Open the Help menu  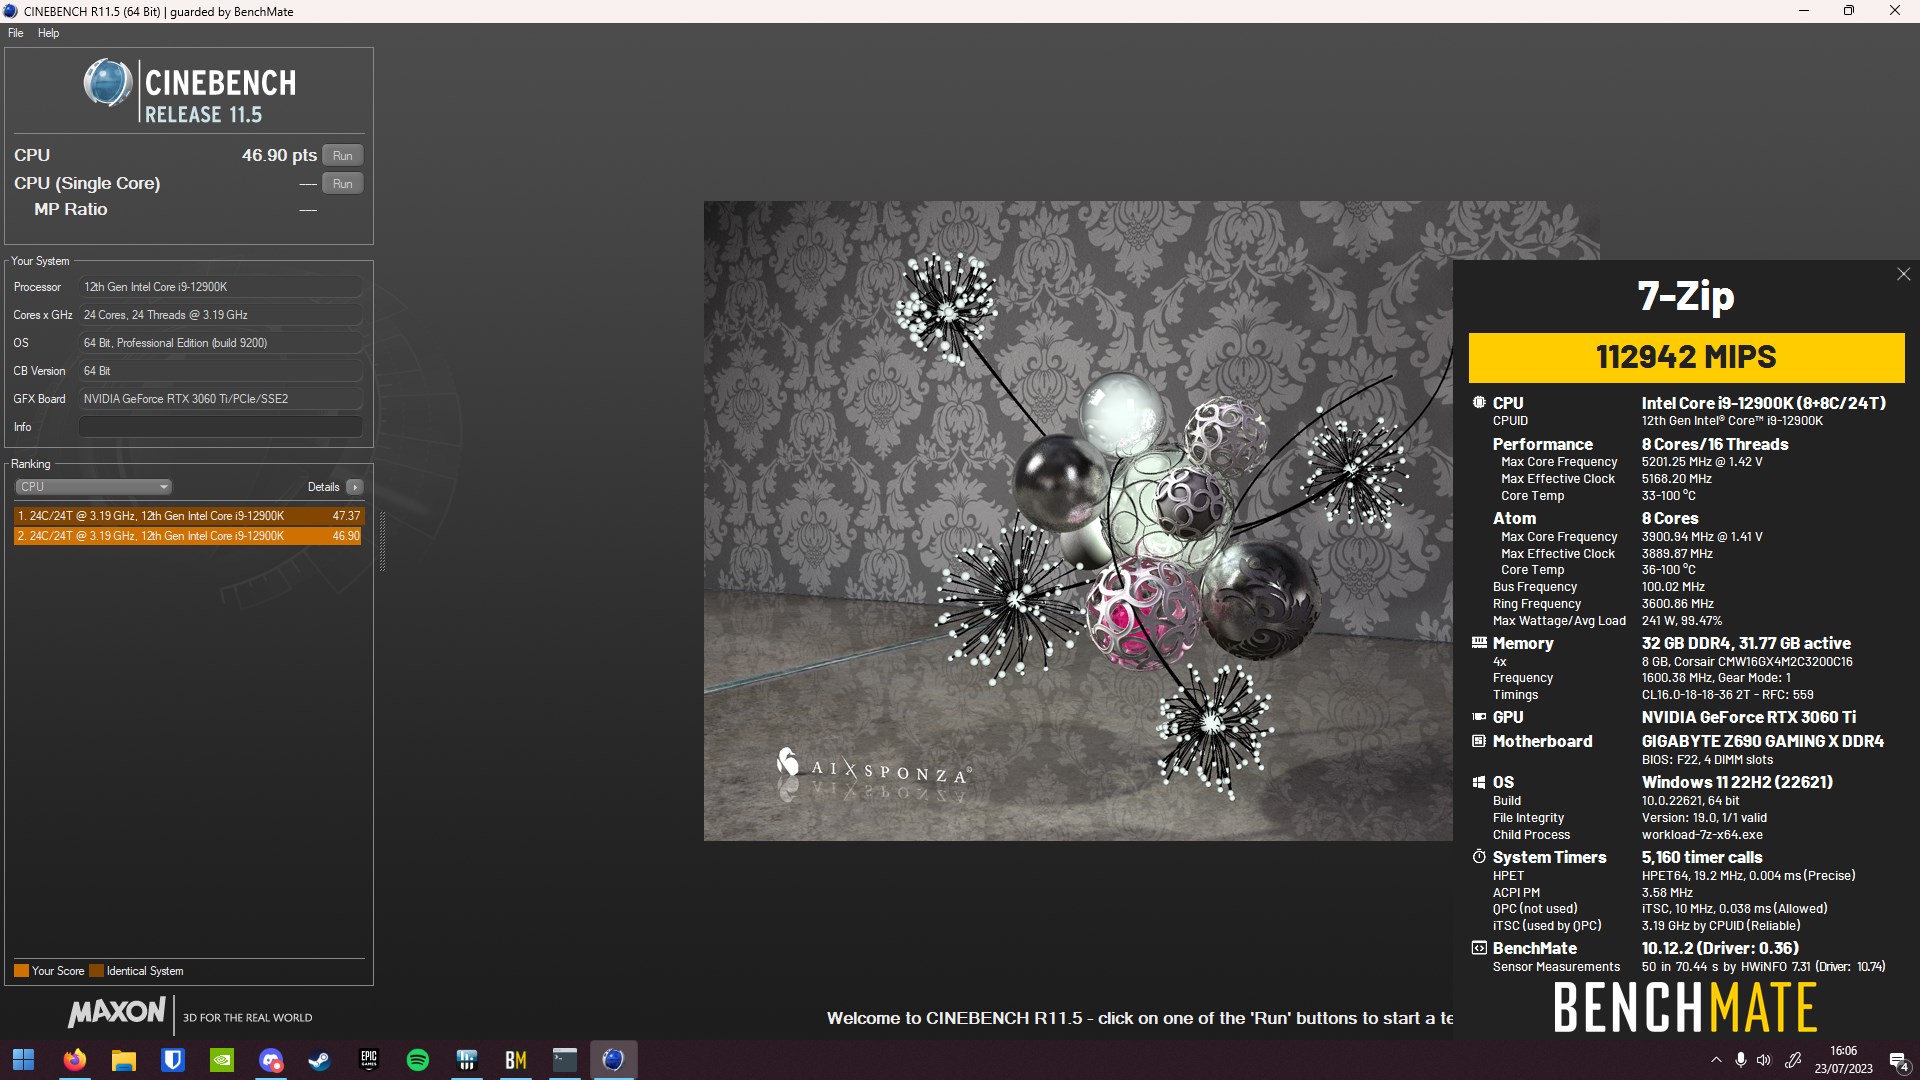coord(48,33)
